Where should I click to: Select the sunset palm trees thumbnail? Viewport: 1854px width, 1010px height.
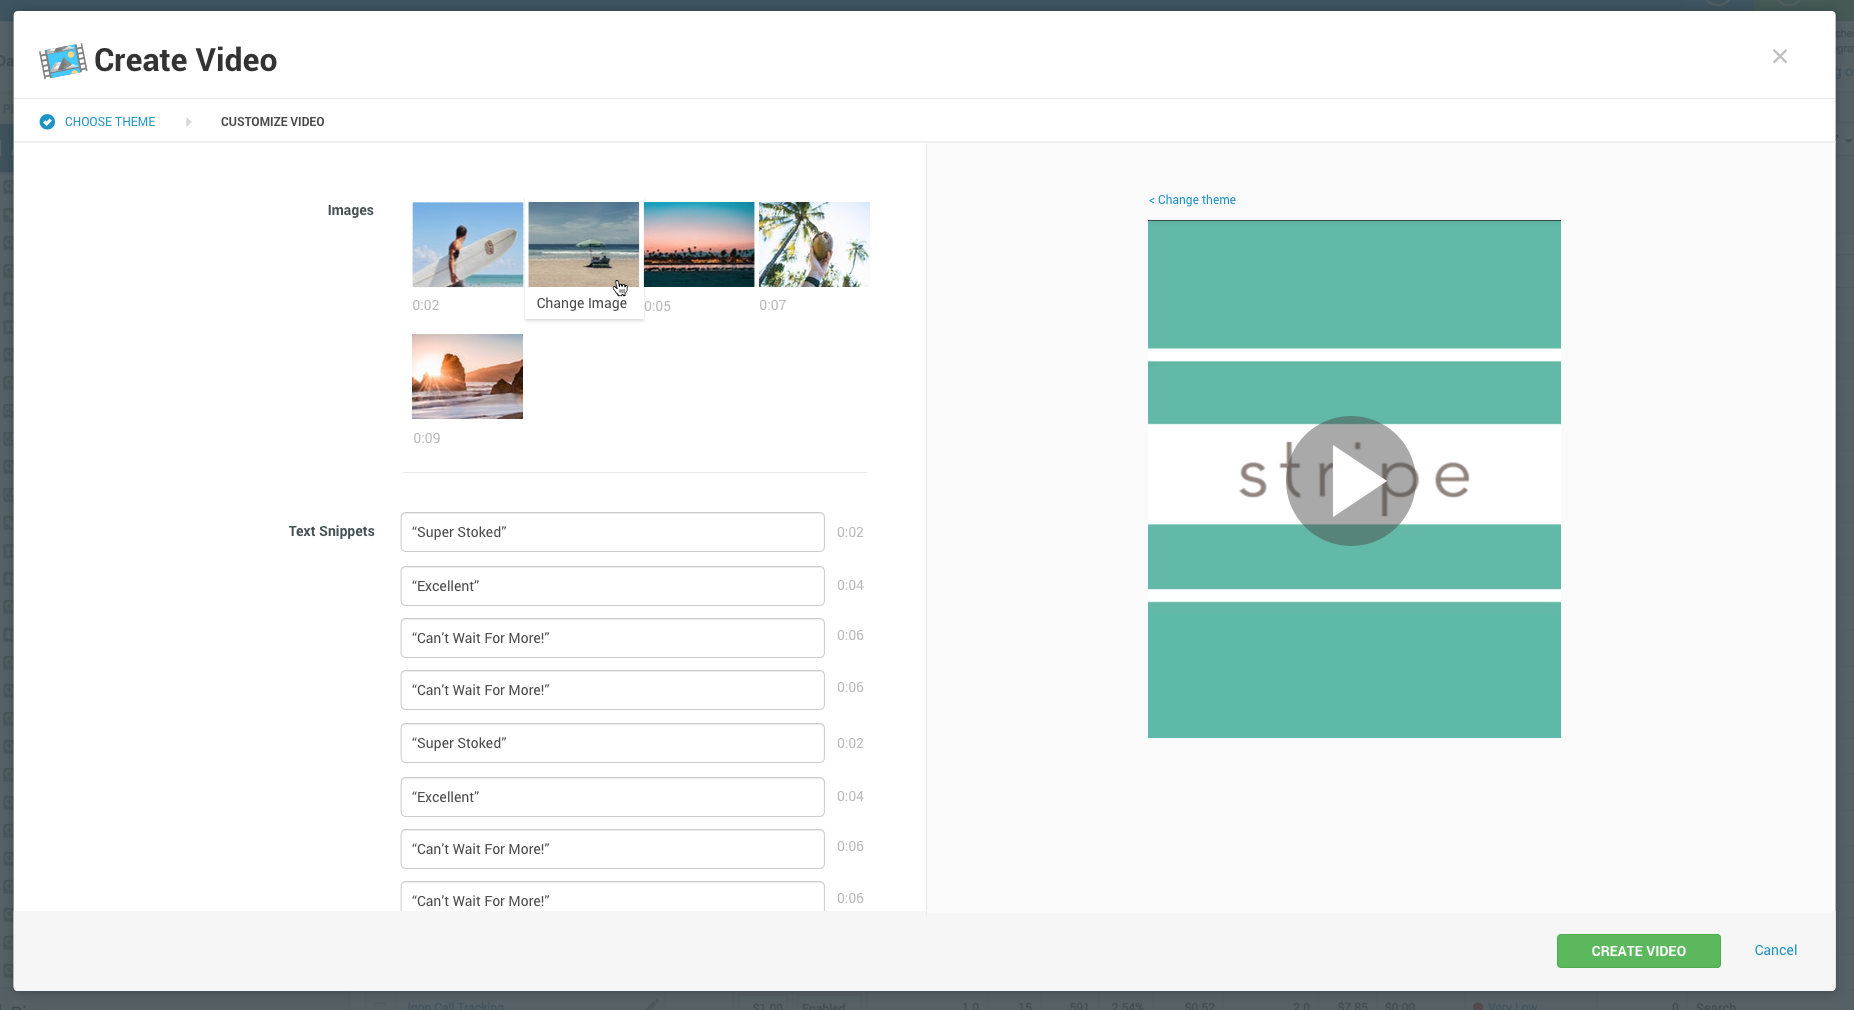pyautogui.click(x=698, y=244)
